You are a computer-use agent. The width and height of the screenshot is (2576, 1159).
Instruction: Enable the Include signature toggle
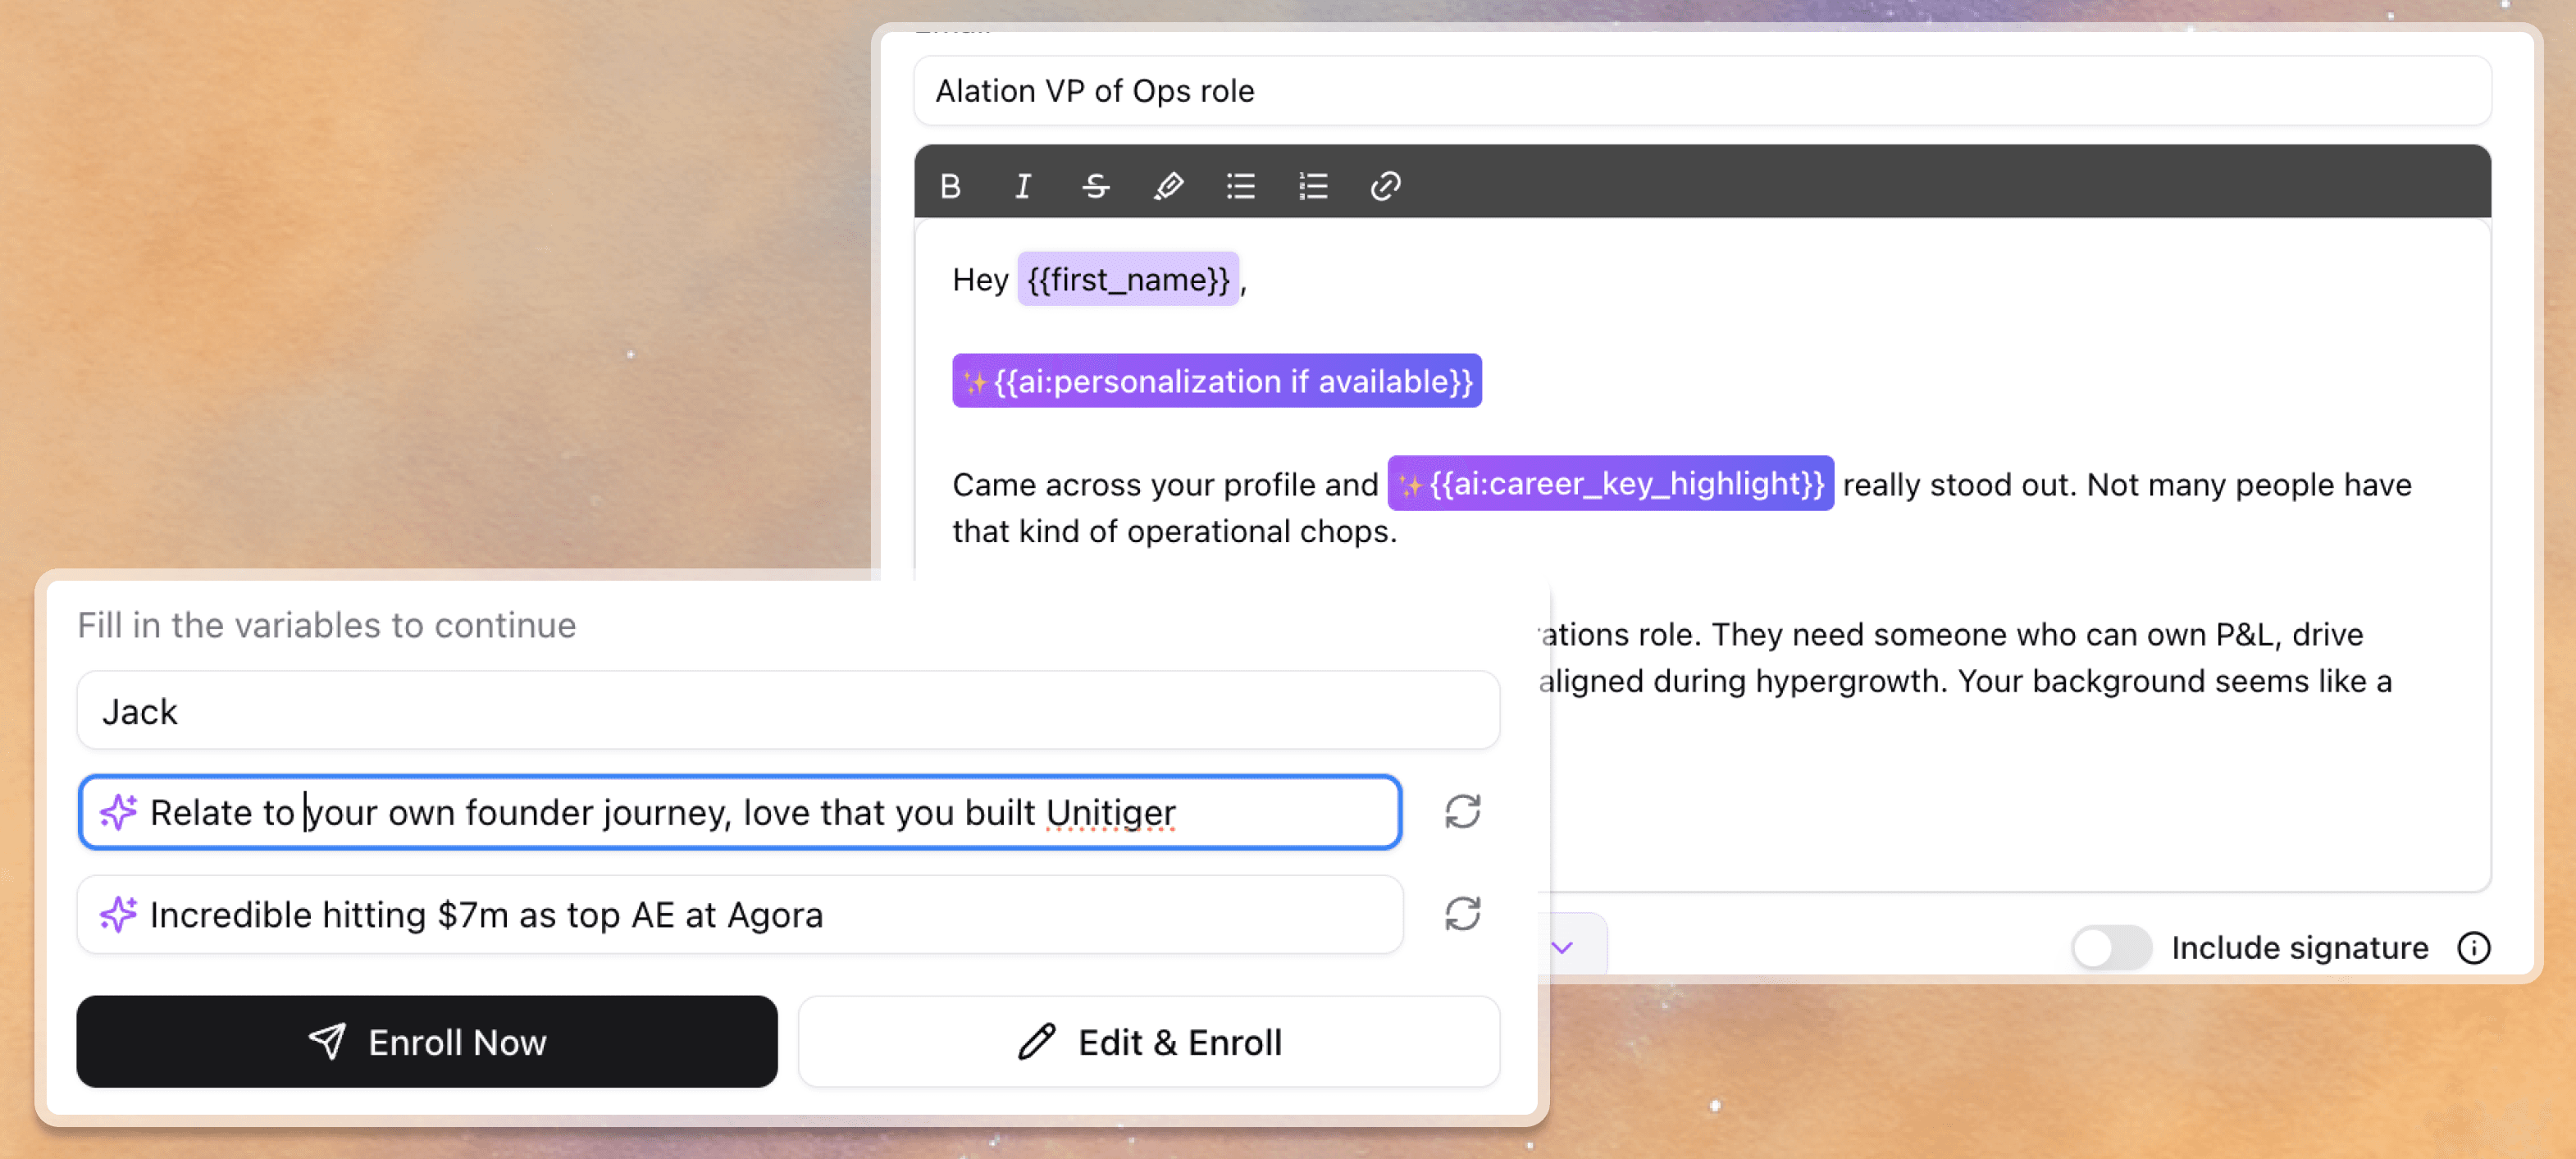[2110, 948]
